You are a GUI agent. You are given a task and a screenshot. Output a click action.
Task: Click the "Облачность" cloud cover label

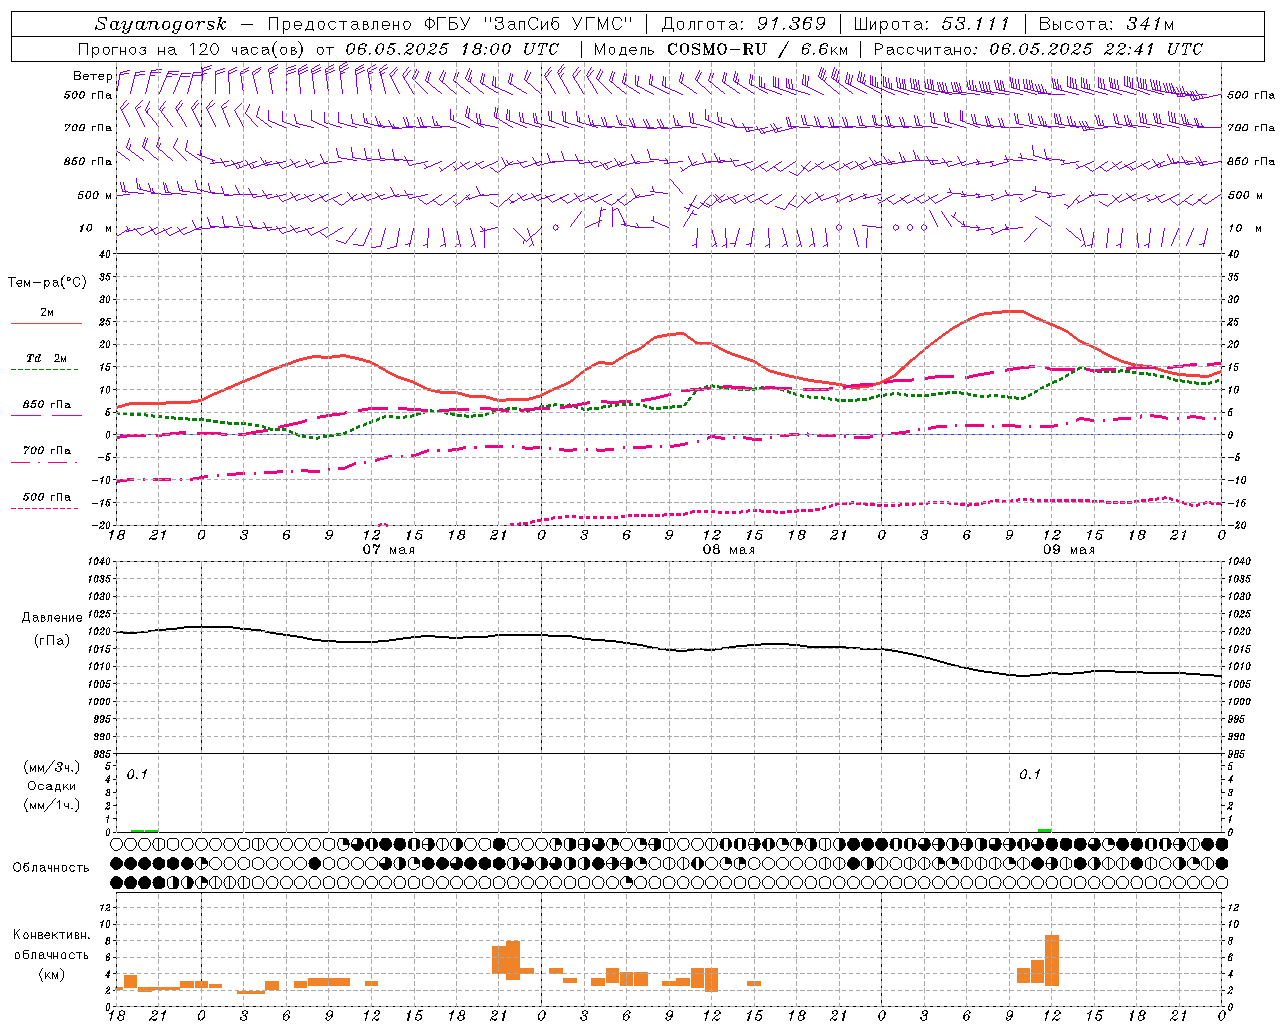[51, 868]
